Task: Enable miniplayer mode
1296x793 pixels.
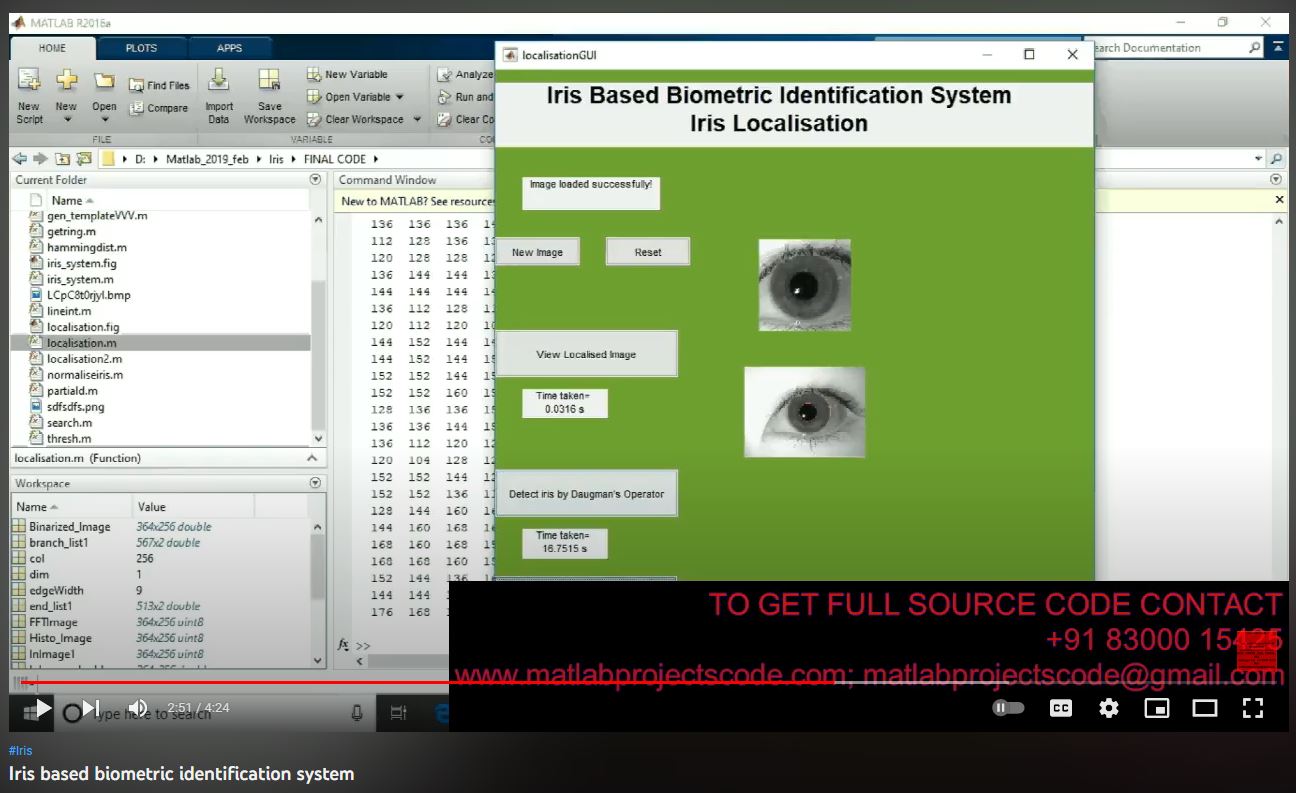Action: coord(1156,708)
